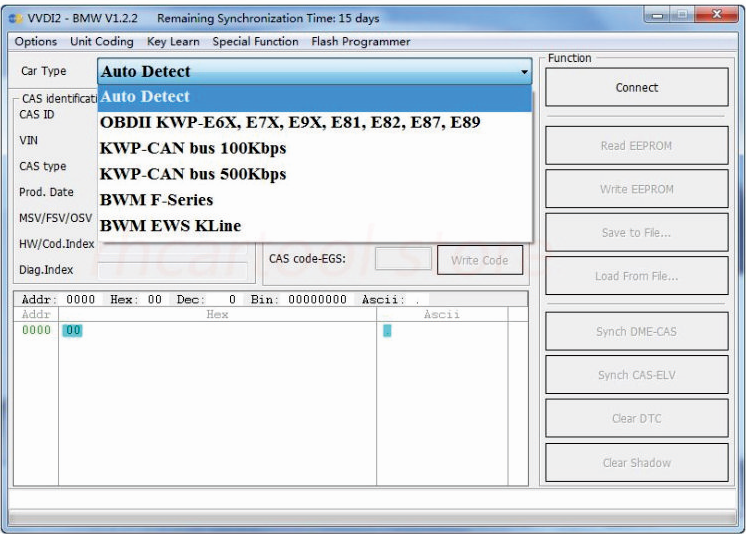Image resolution: width=746 pixels, height=534 pixels.
Task: Click the Save to File button
Action: 637,232
